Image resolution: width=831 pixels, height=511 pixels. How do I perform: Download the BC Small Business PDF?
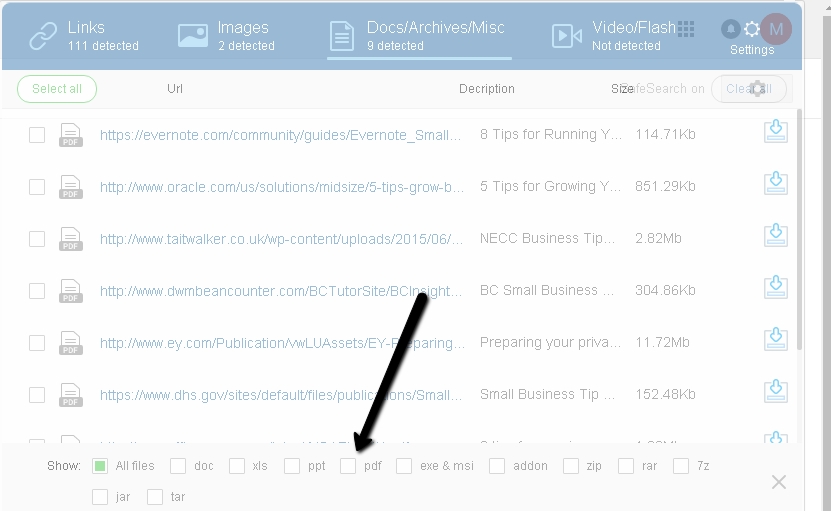(775, 288)
